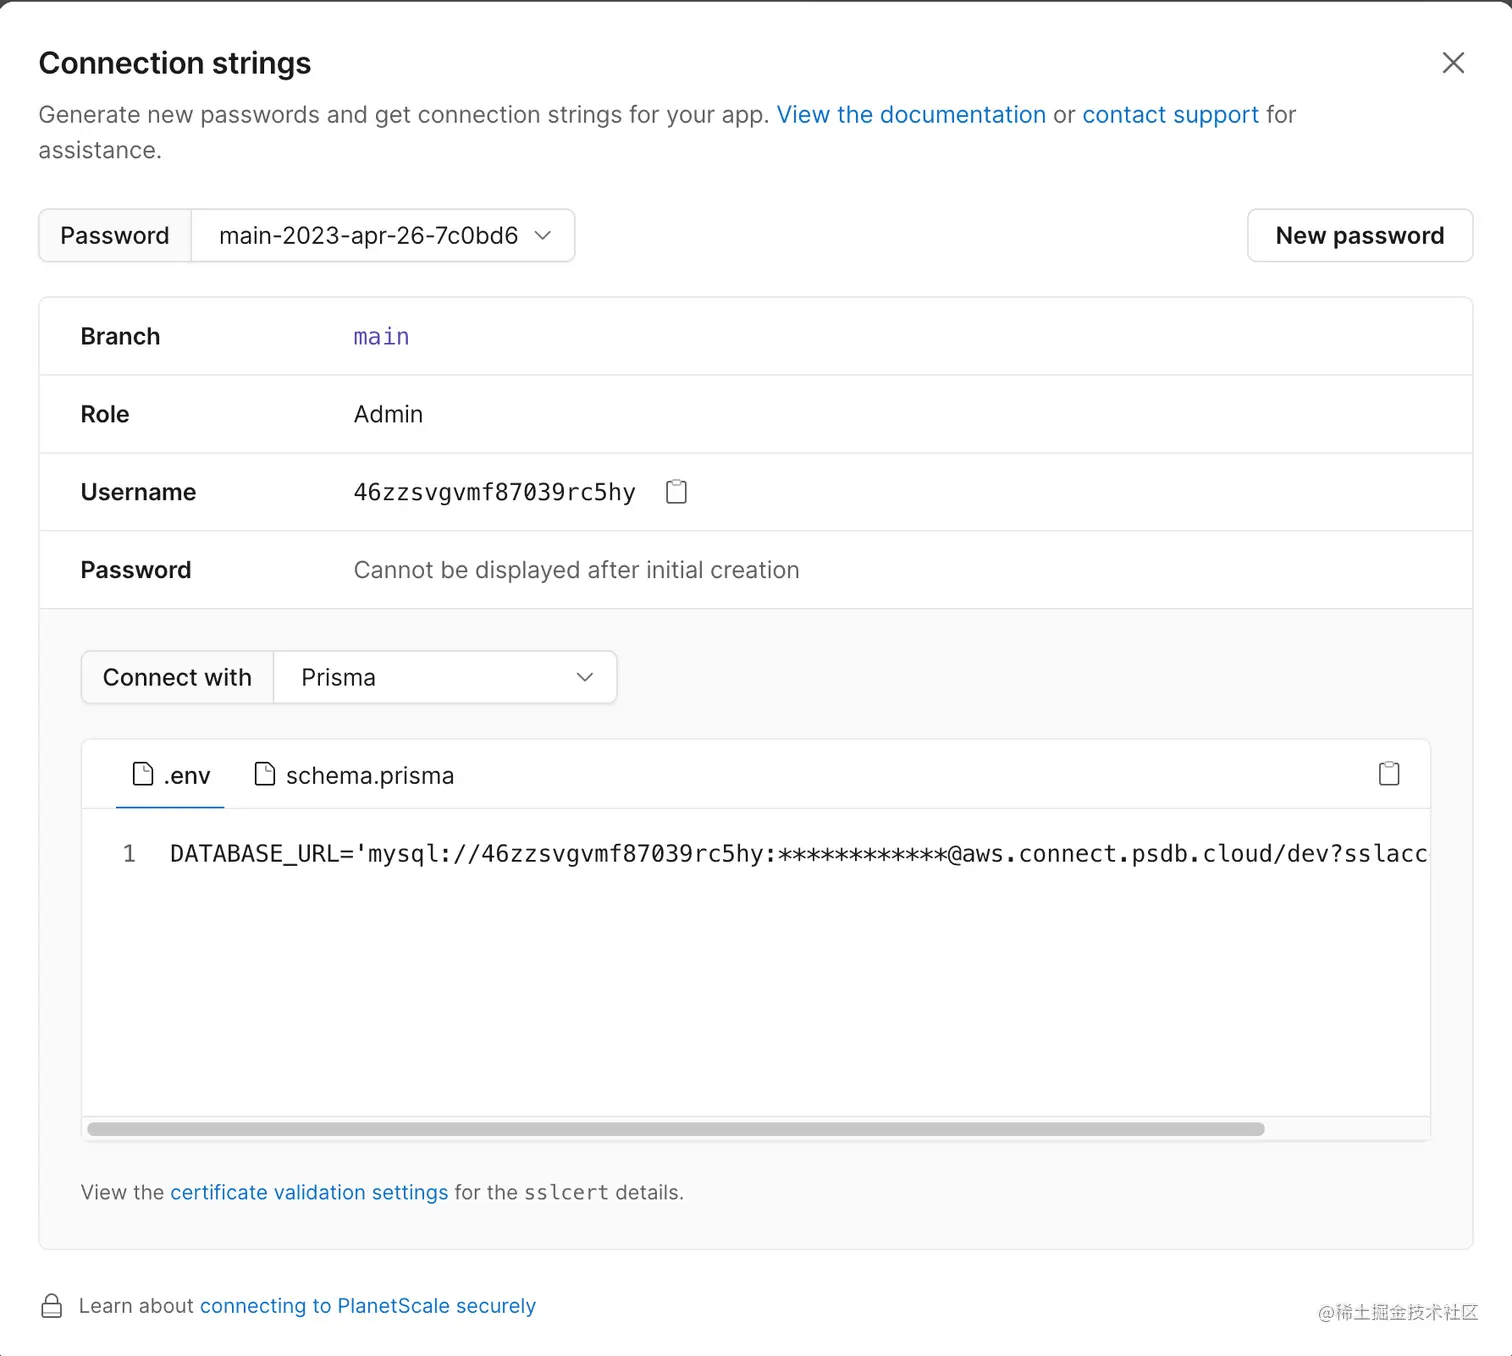Copy the username to clipboard
Screen dimensions: 1512x1356
pos(677,492)
